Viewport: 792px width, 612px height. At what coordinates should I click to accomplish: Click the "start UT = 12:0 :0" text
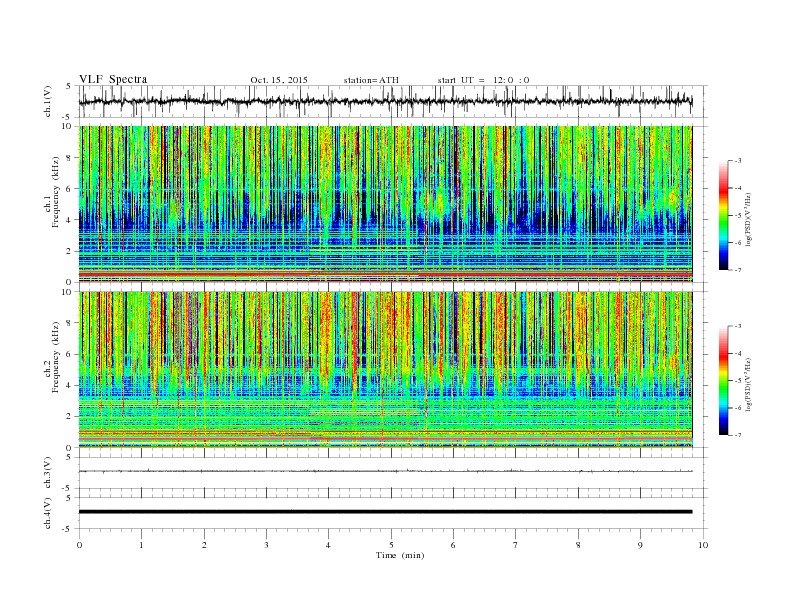click(x=483, y=80)
